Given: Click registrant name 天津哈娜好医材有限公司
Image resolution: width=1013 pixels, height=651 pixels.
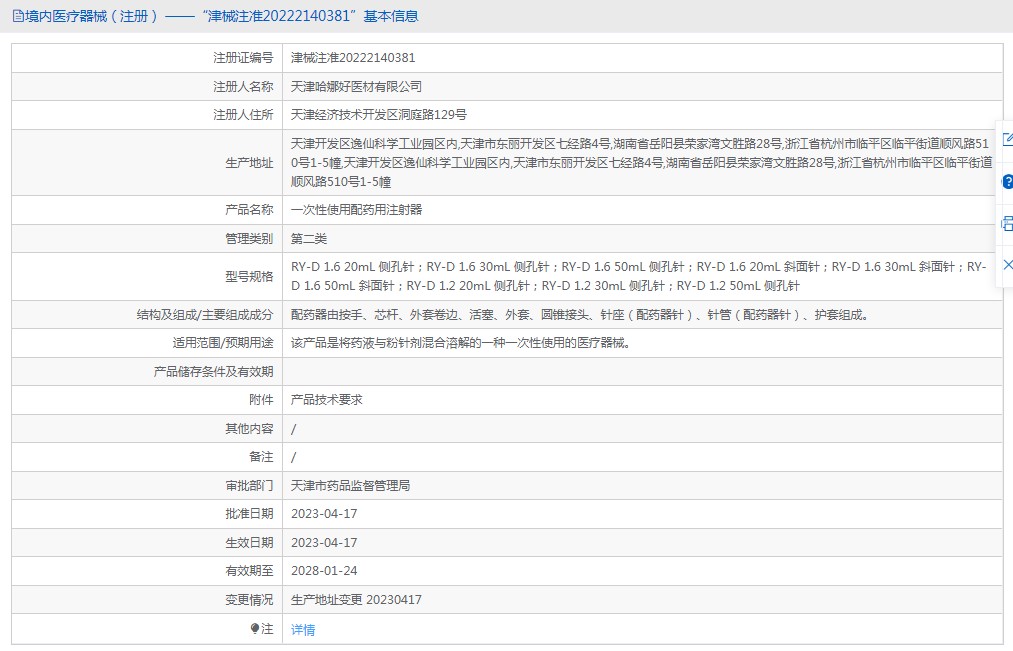Looking at the screenshot, I should [356, 87].
